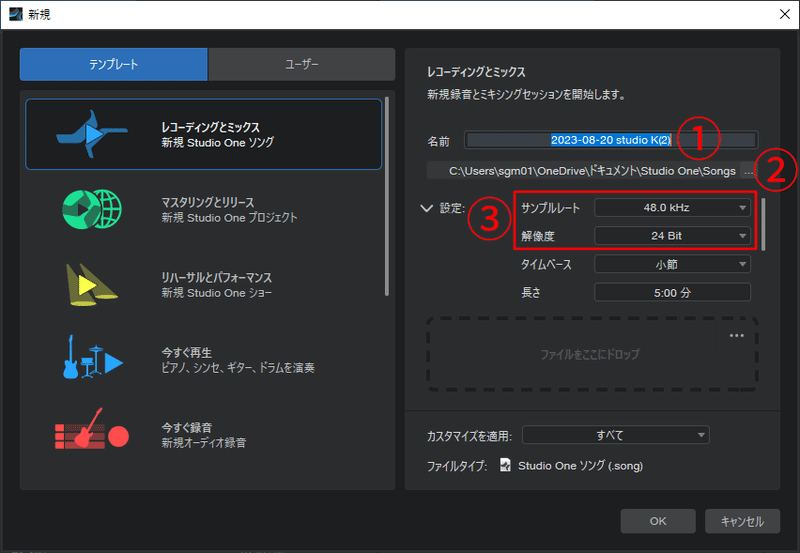The height and width of the screenshot is (553, 800).
Task: Choose the マスタリングとリリース project icon
Action: point(92,209)
